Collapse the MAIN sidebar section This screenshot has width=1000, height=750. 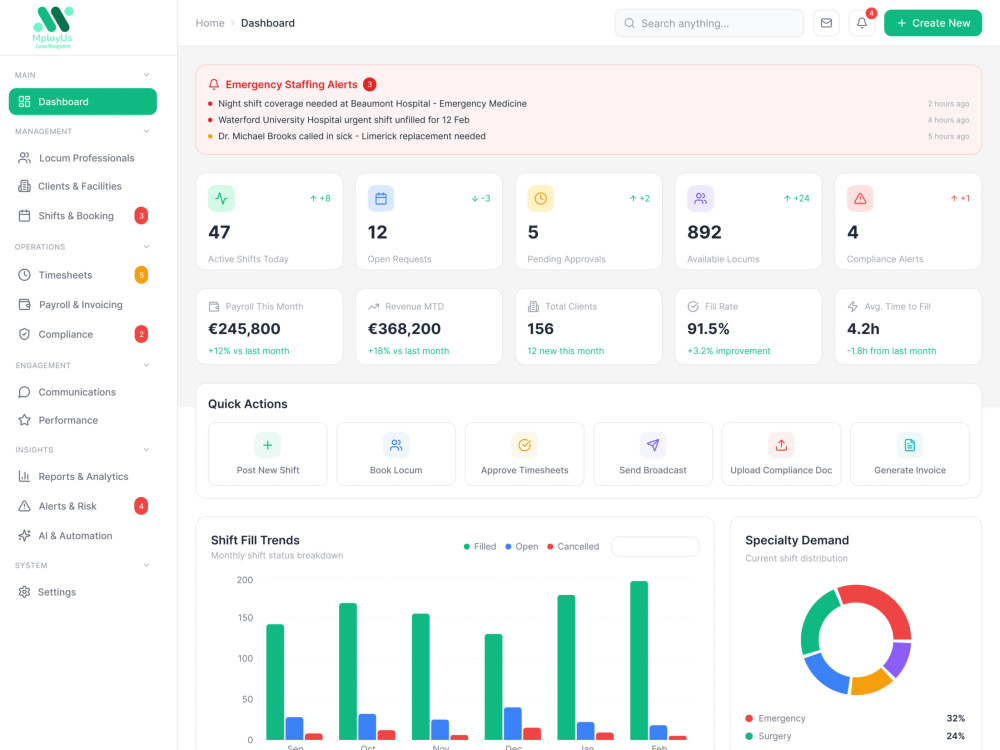pyautogui.click(x=147, y=75)
